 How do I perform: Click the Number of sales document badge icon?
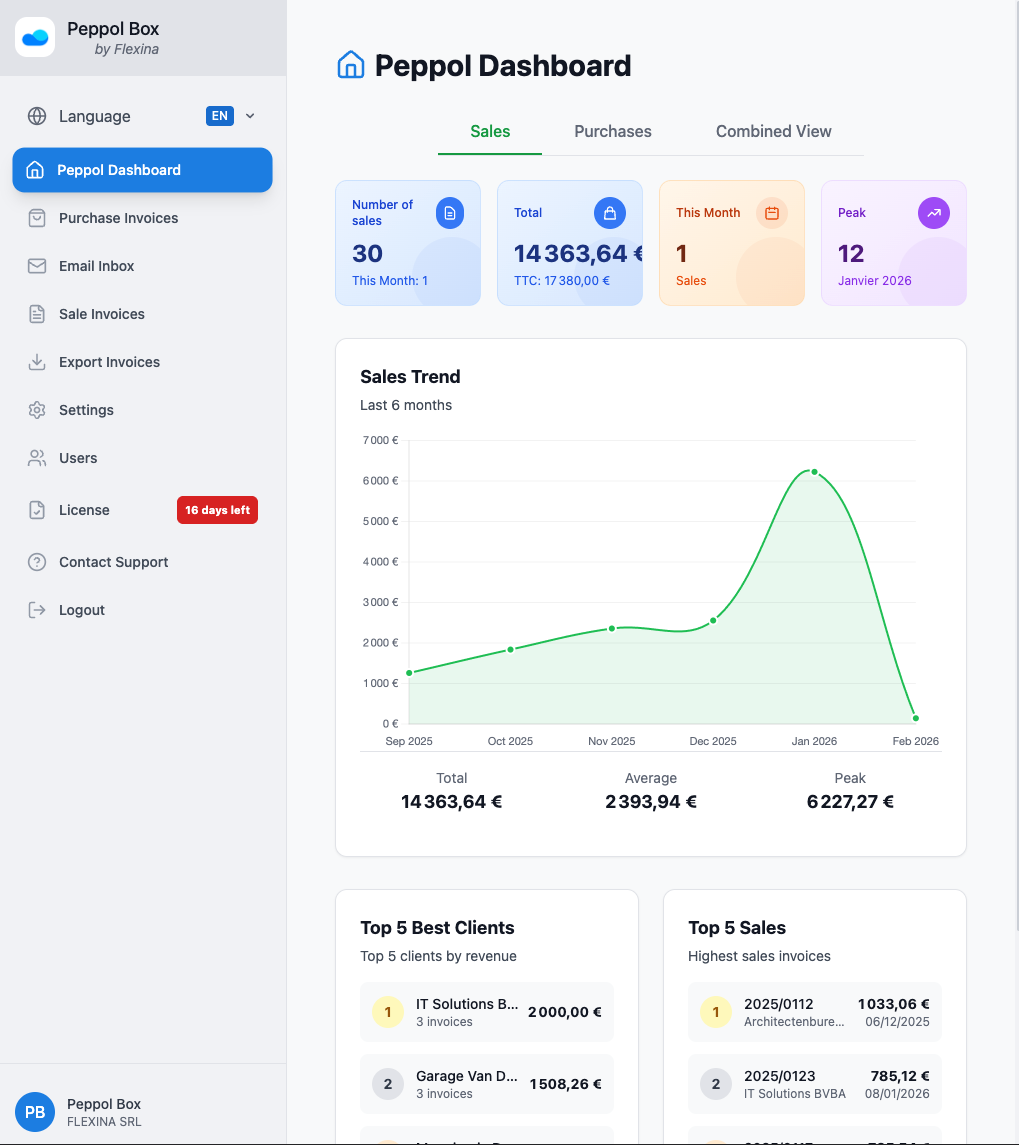click(x=449, y=213)
